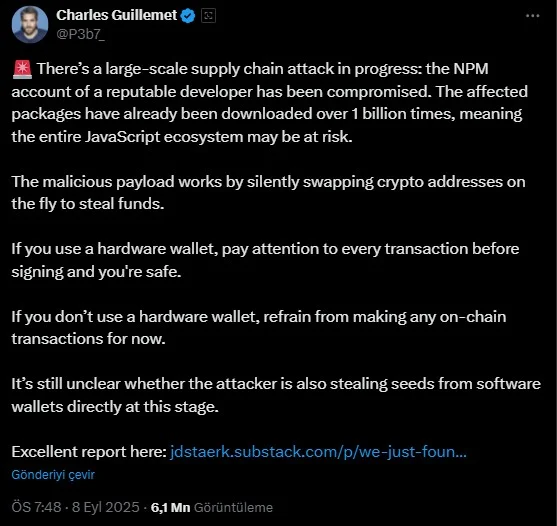The image size is (557, 526).
Task: Click the malicious payload paragraph
Action: coord(268,193)
